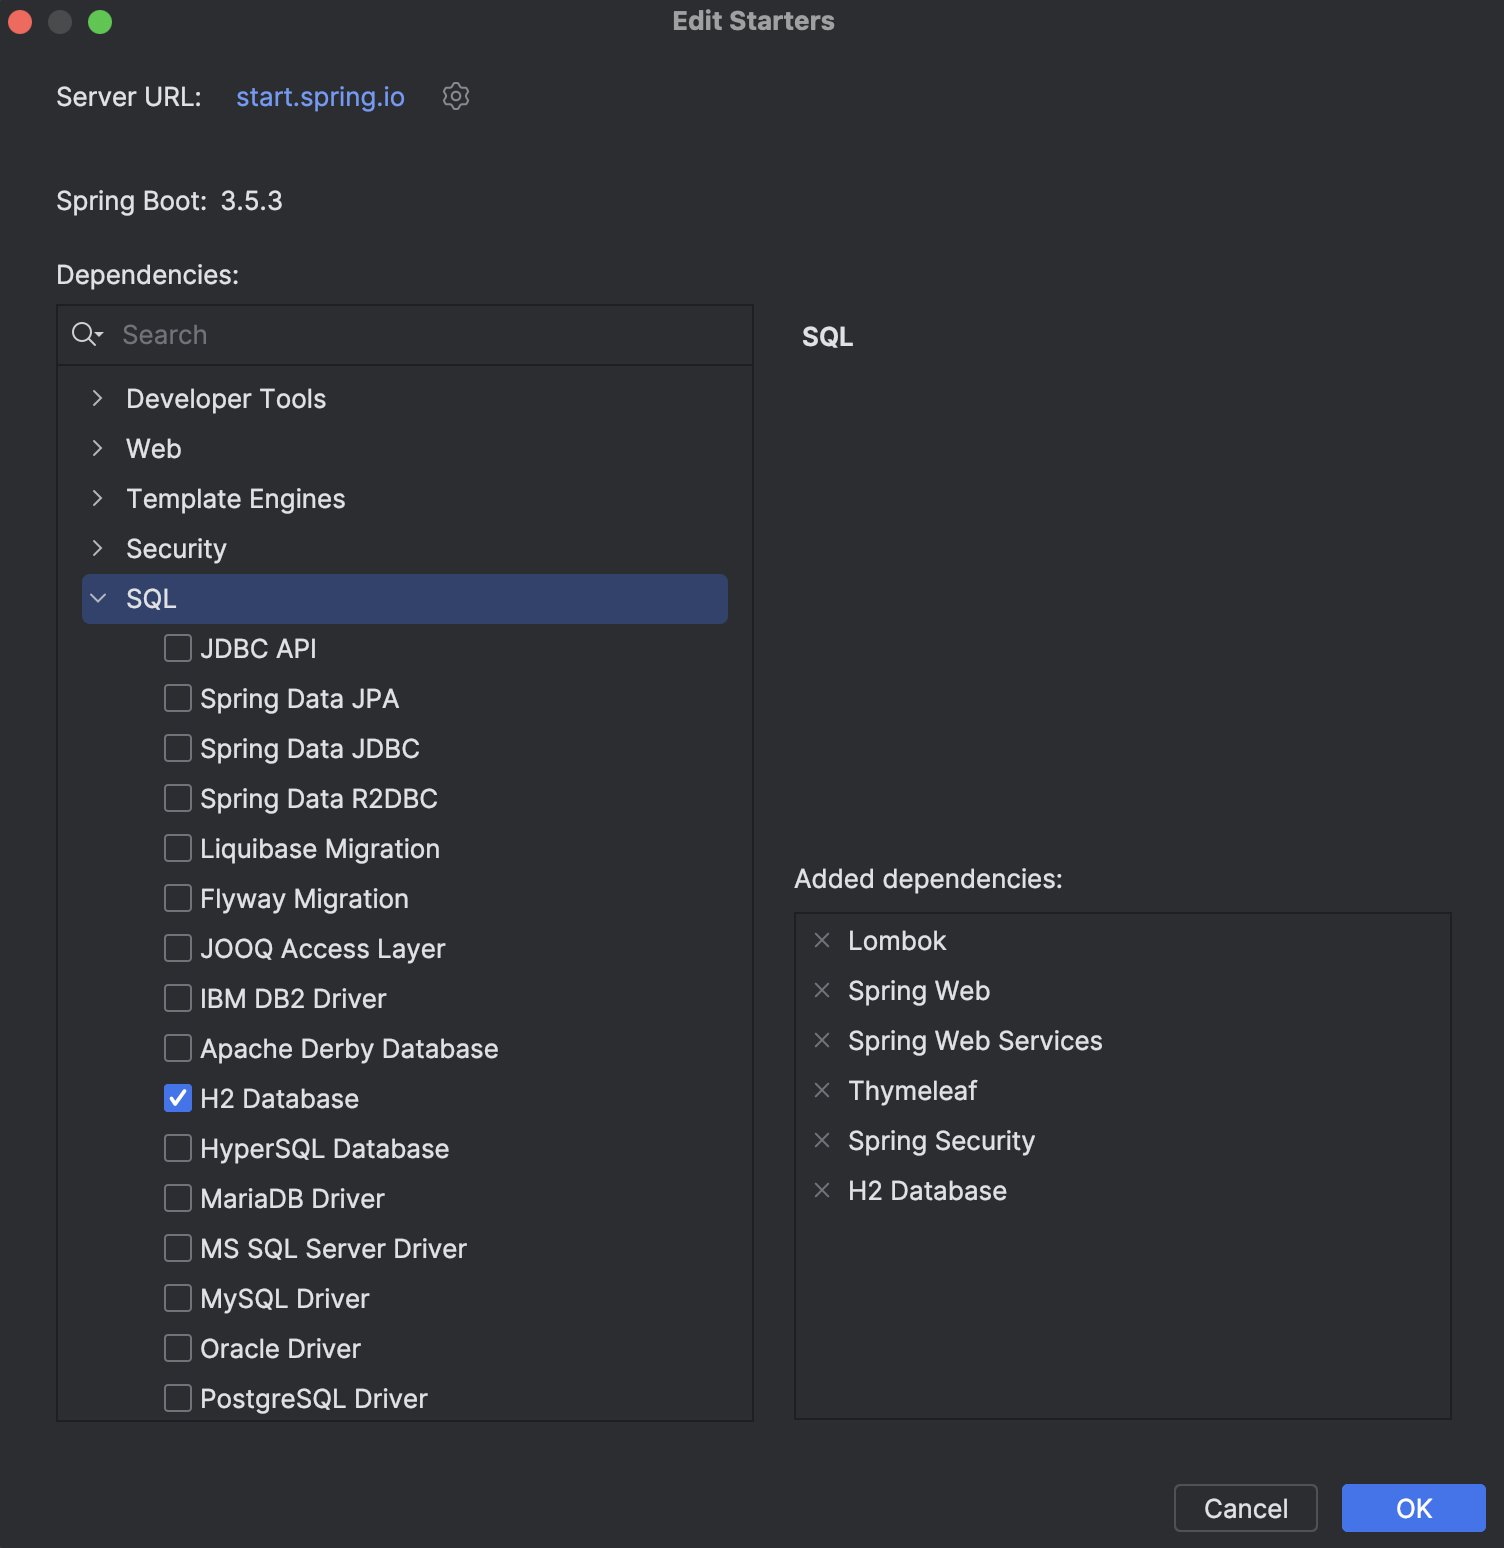Enable Spring Data R2DBC dependency

point(178,798)
